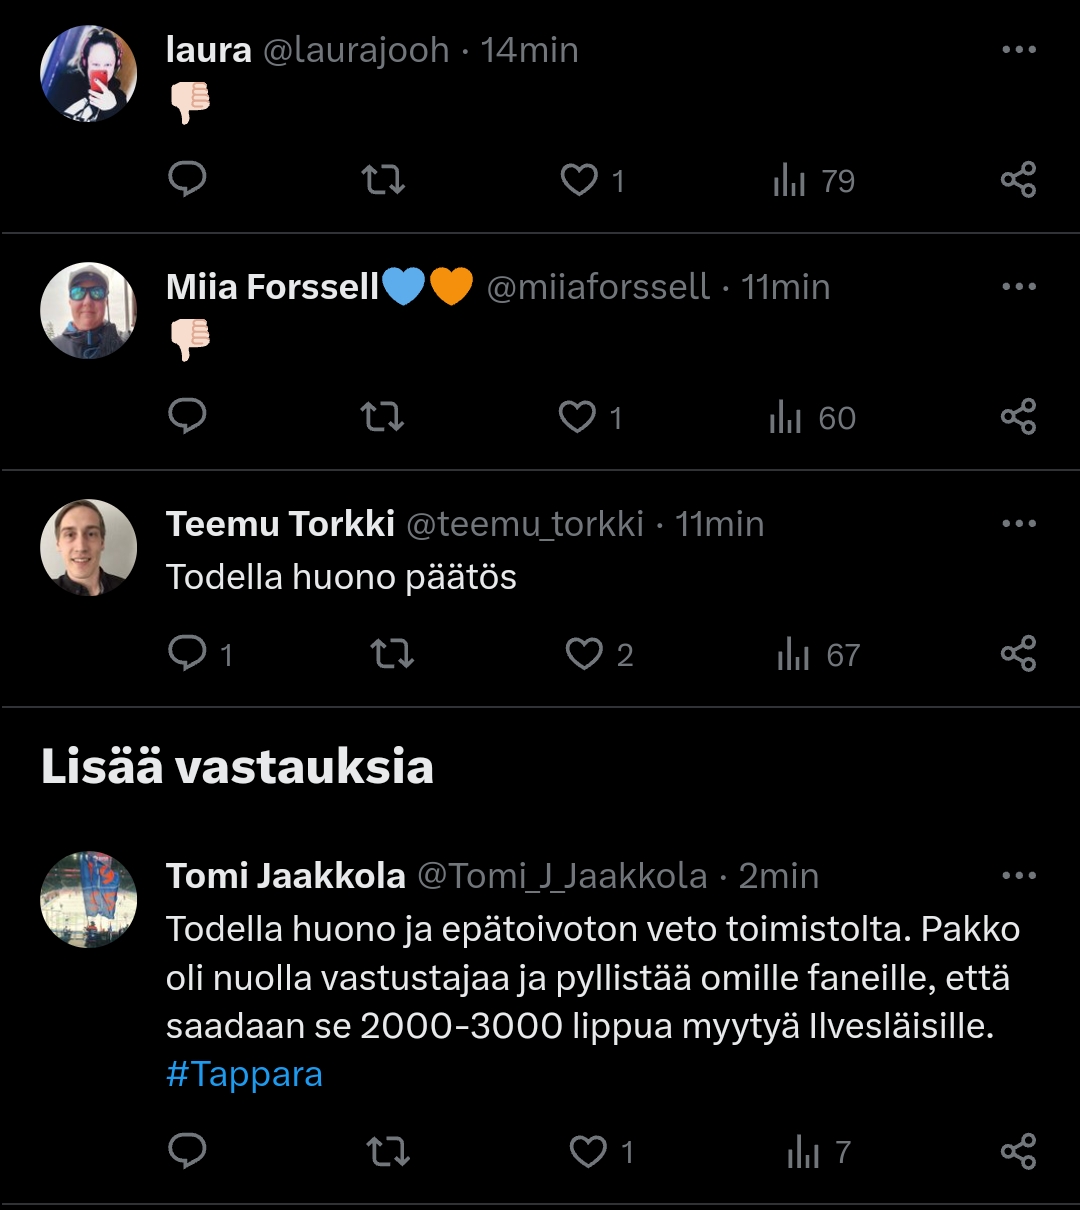Retweet Miia Forssell's tweet
Screen dimensions: 1080x1210
point(382,417)
